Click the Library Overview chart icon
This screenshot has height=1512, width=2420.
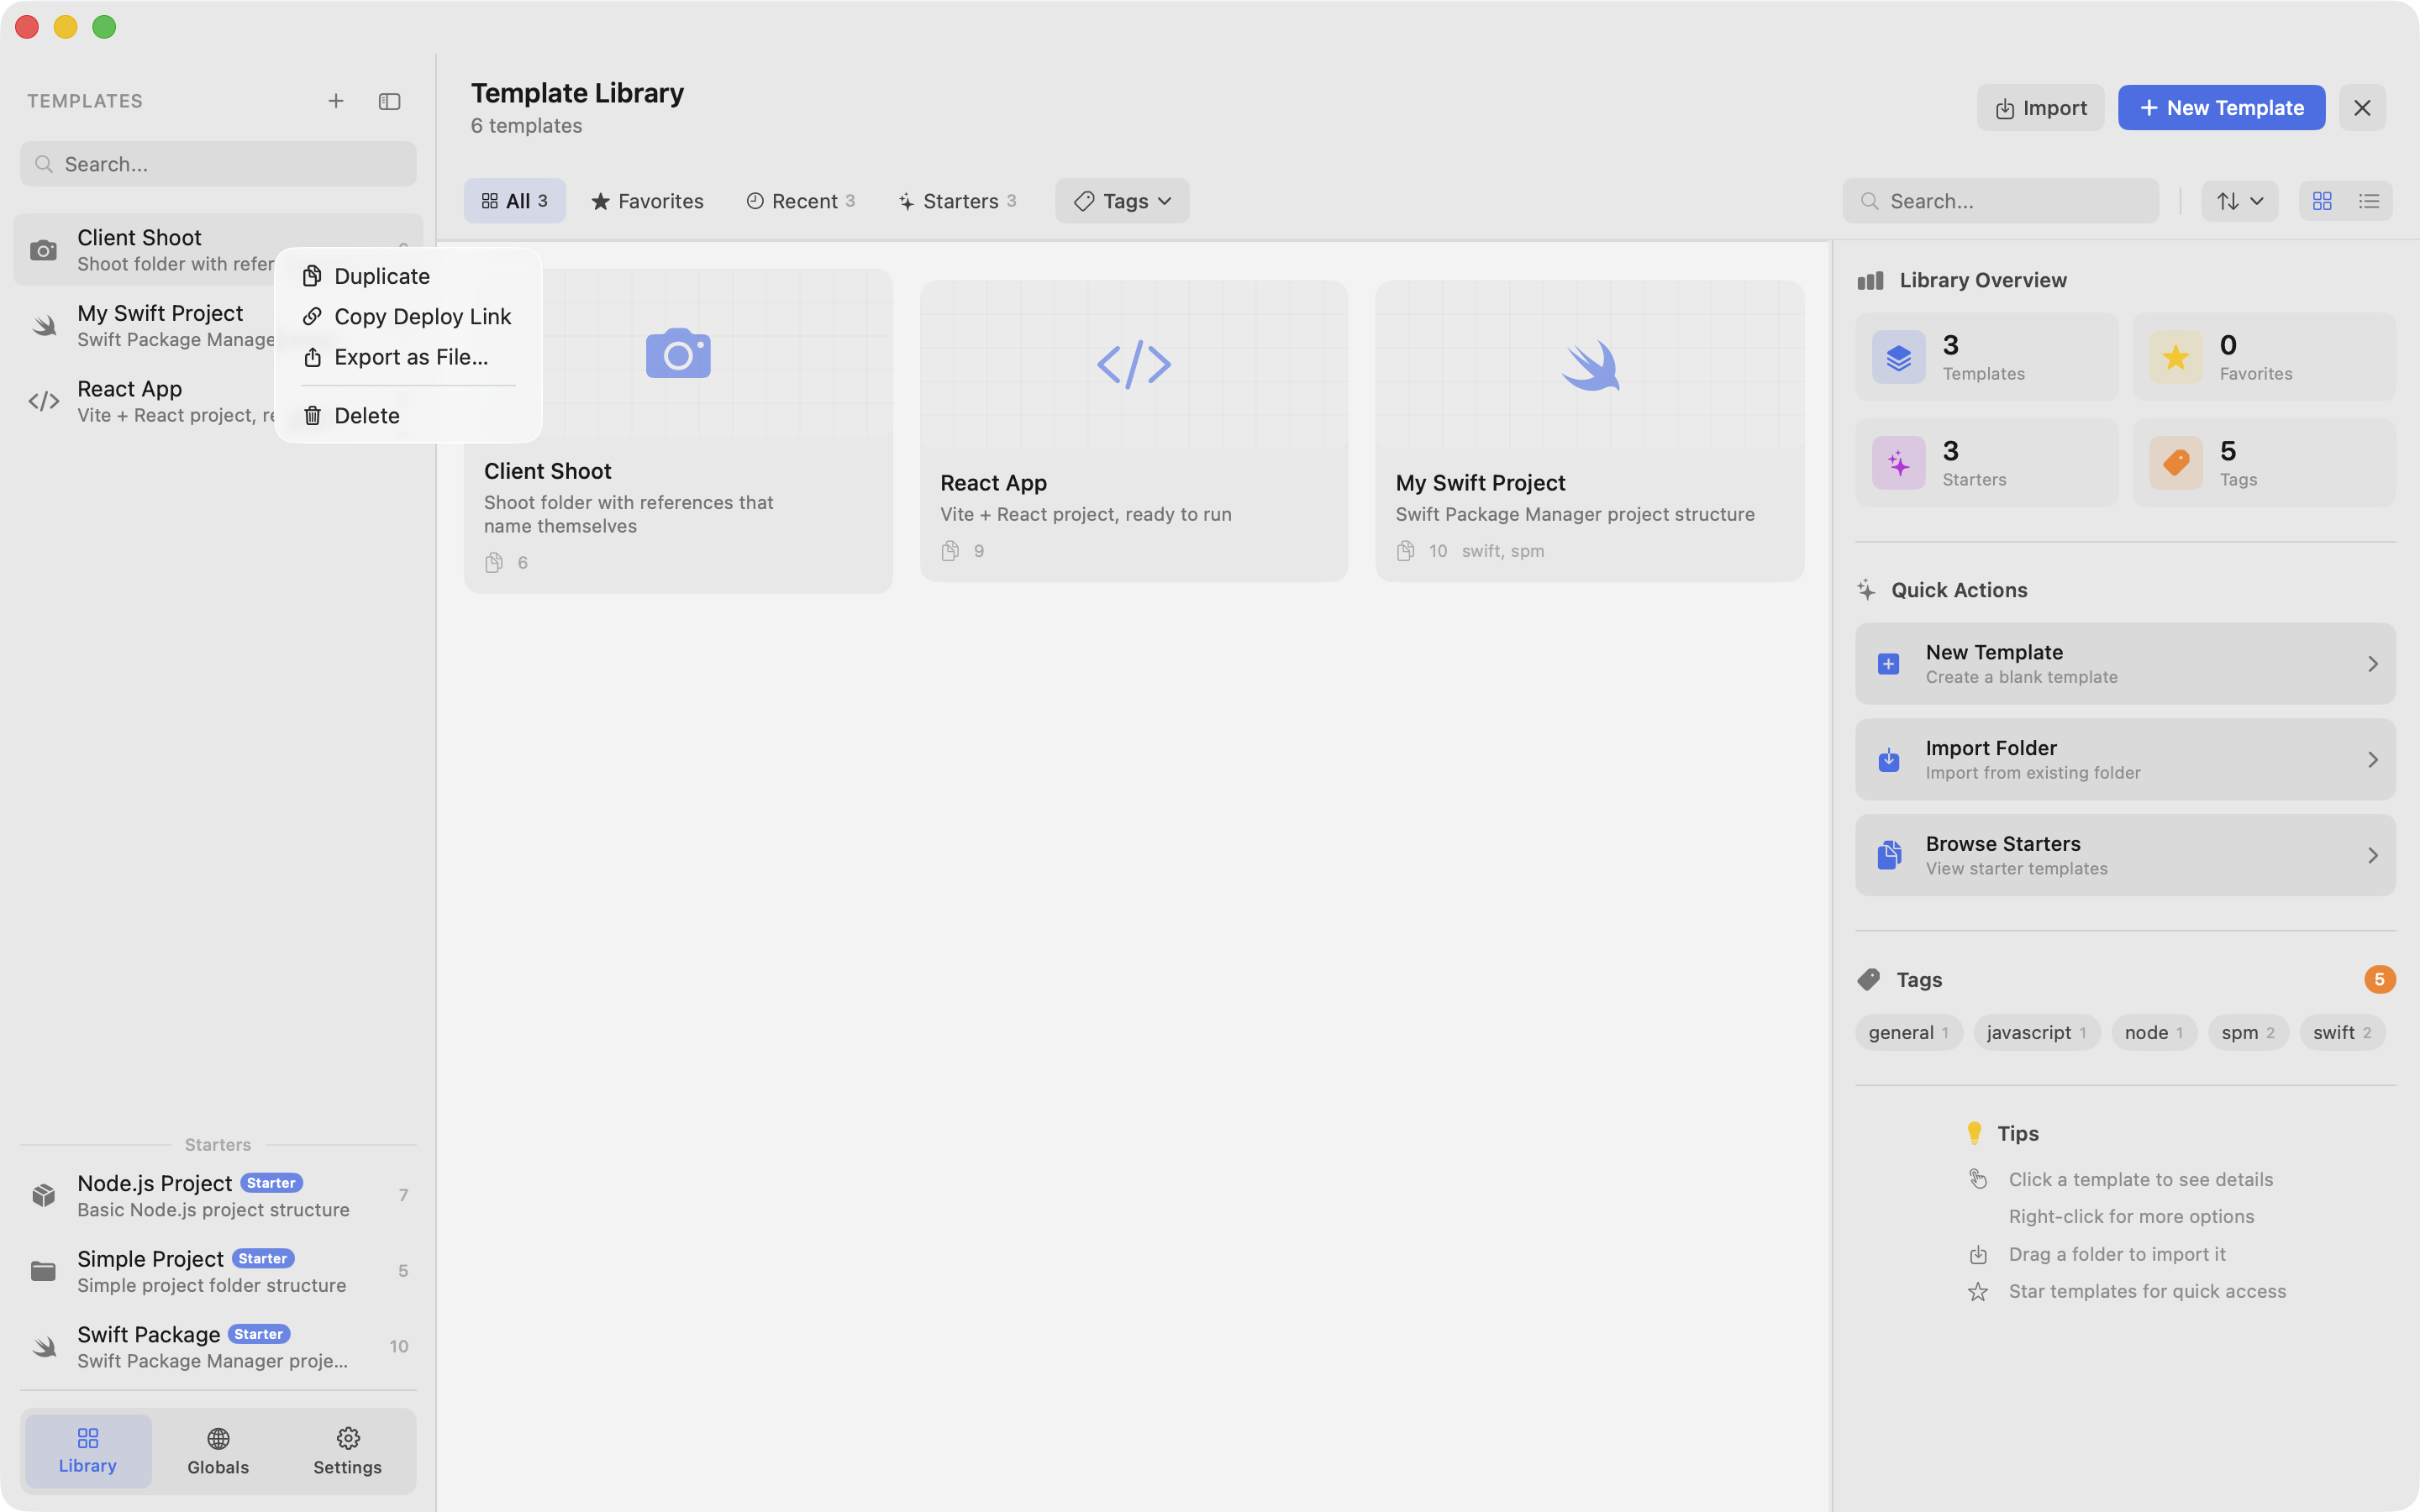point(1870,281)
